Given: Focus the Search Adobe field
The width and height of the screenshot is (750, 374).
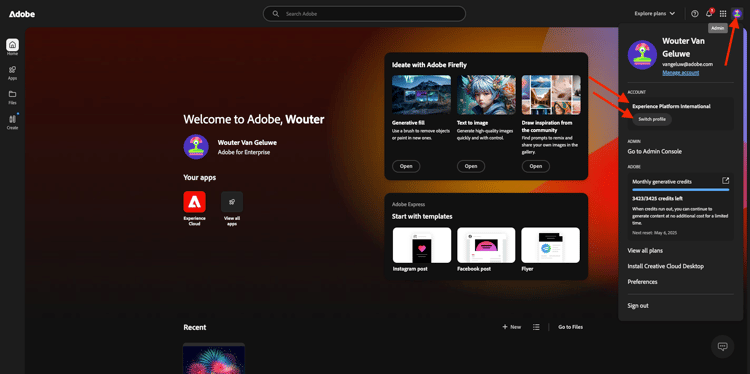Looking at the screenshot, I should pos(364,14).
